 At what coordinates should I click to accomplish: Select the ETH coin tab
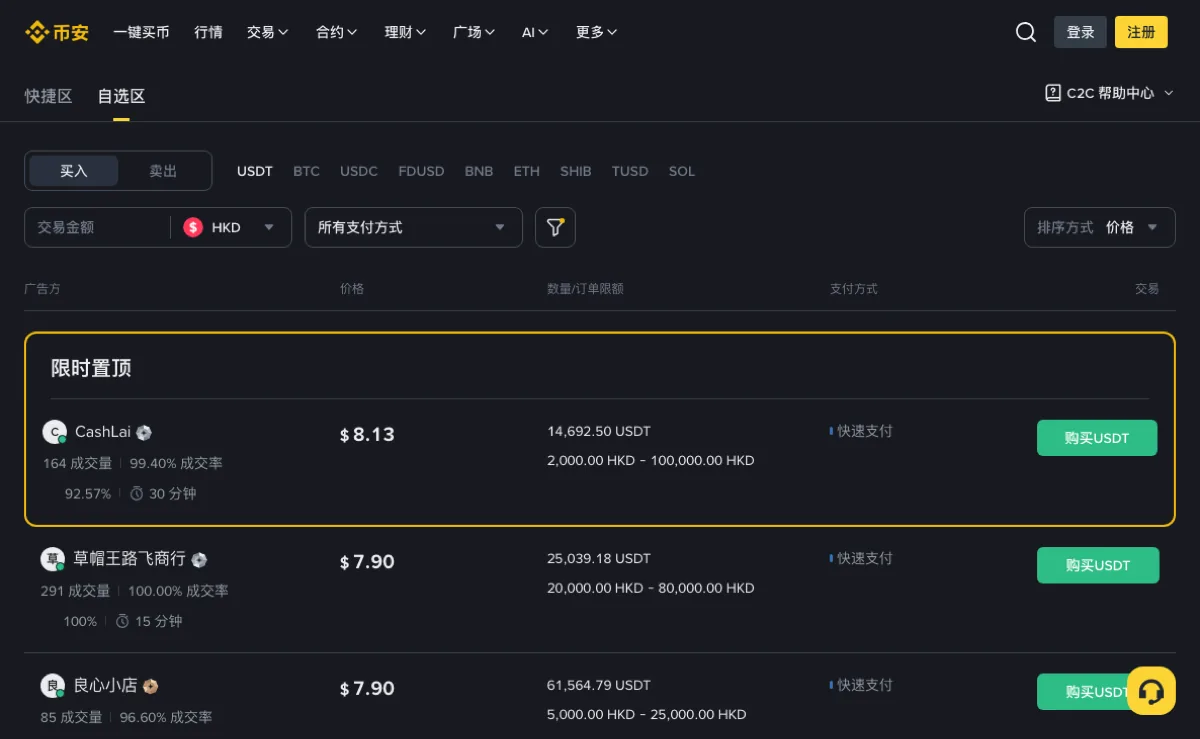coord(527,171)
